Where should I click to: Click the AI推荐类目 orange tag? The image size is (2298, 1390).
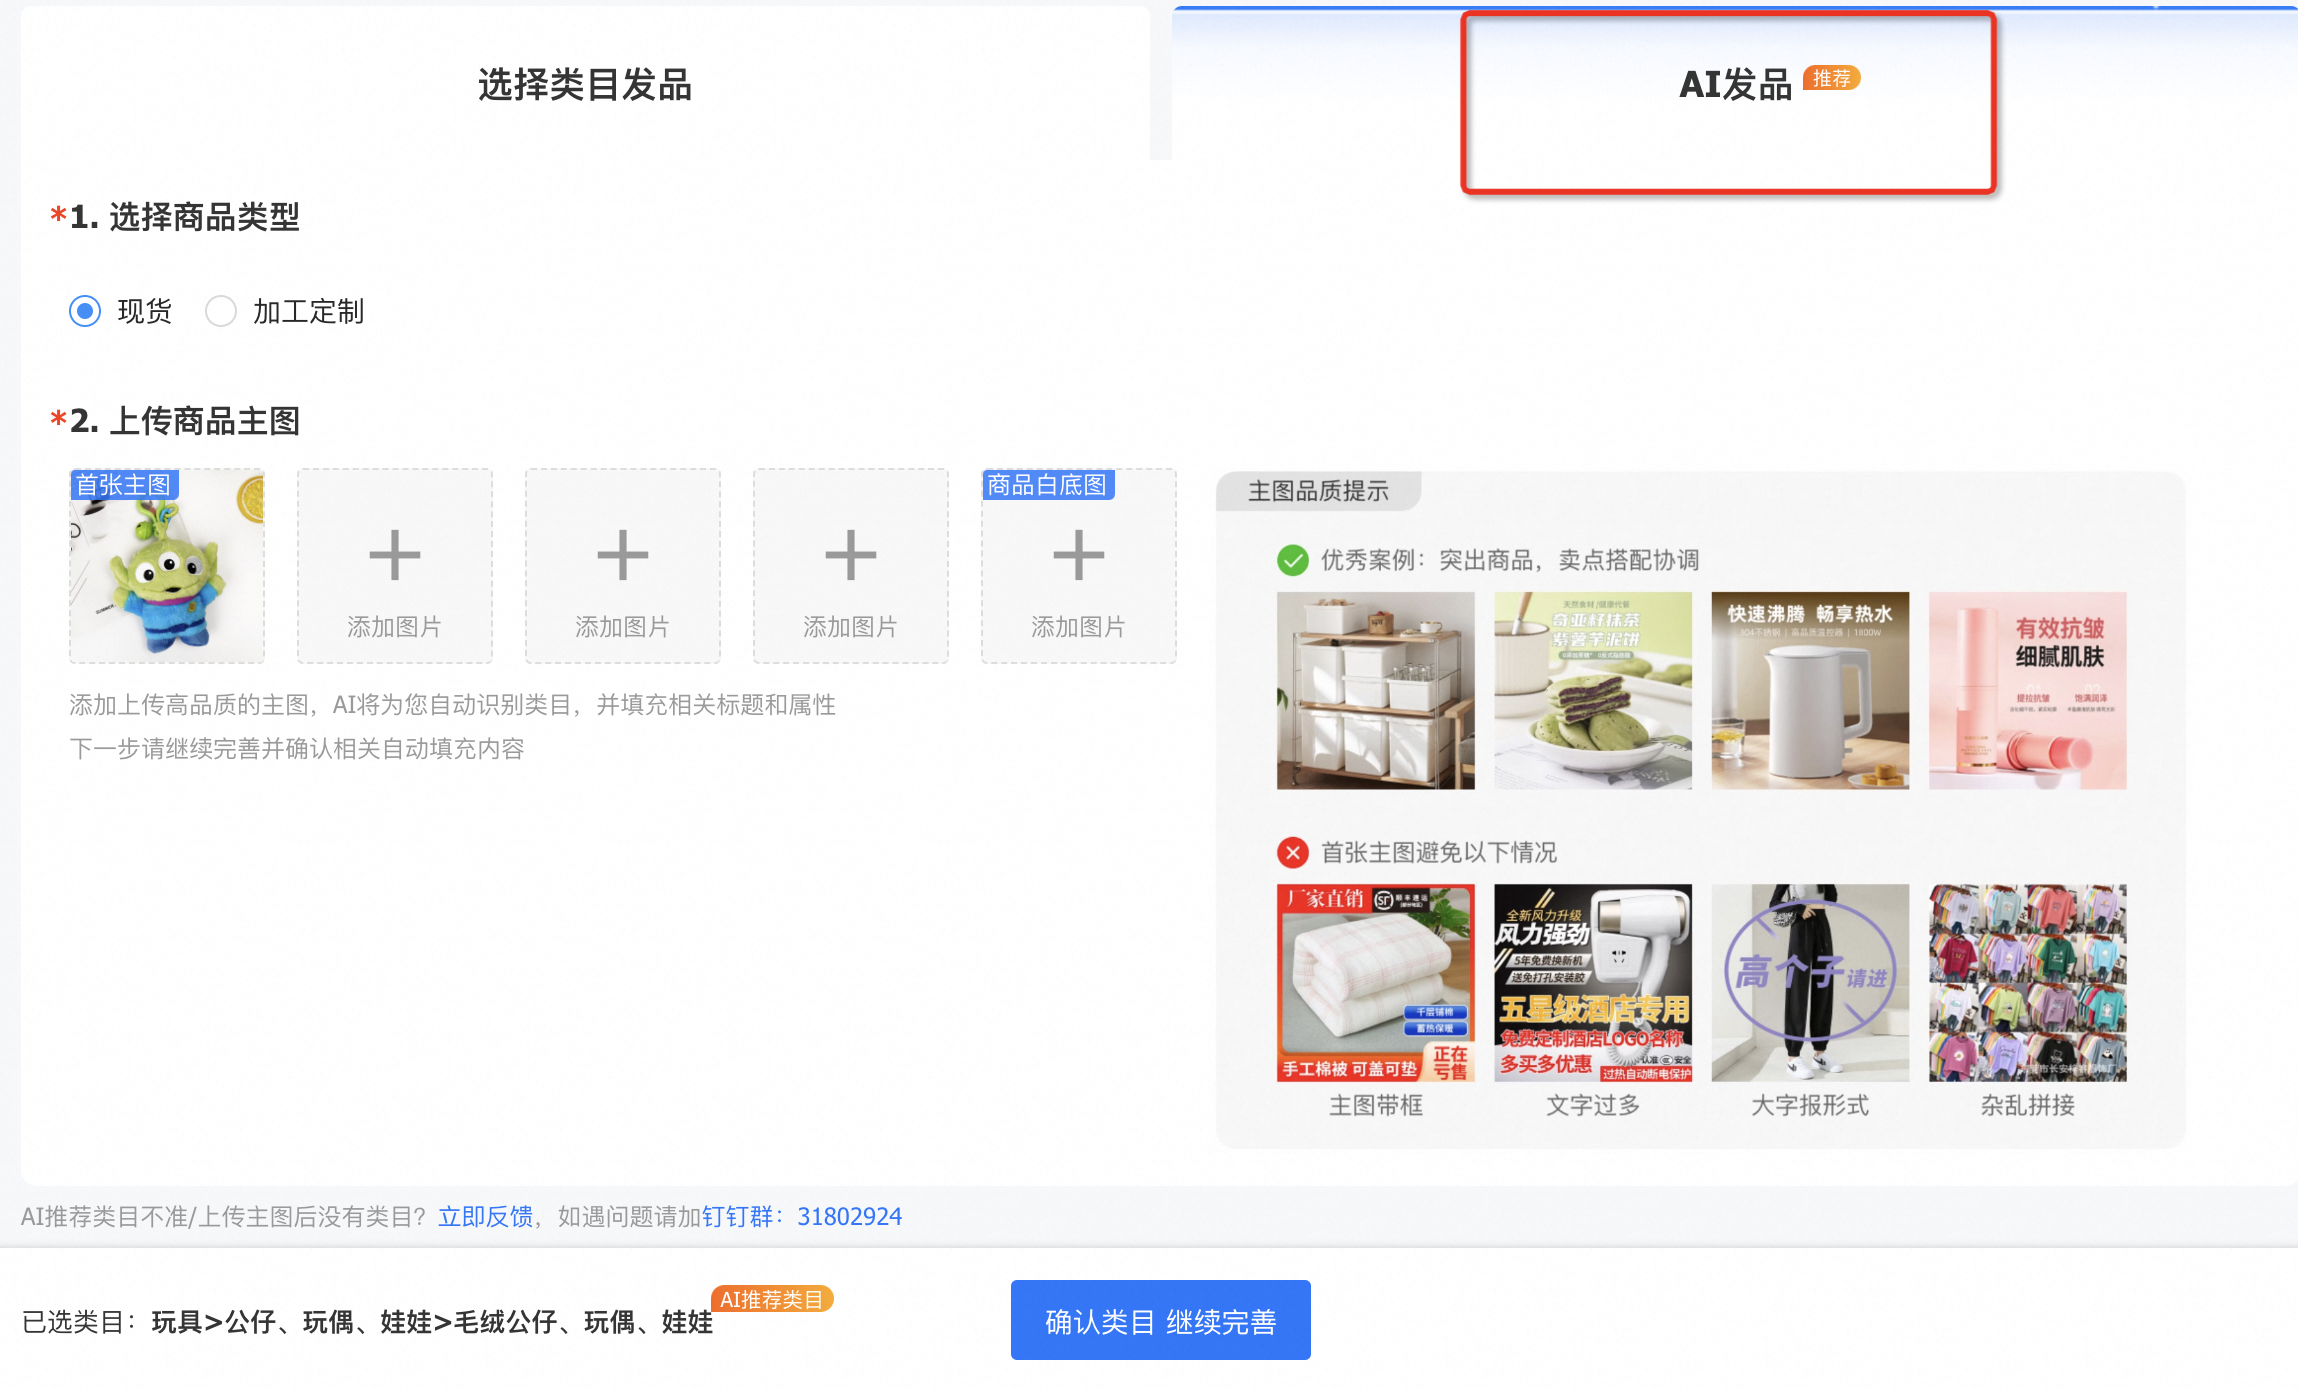(771, 1299)
